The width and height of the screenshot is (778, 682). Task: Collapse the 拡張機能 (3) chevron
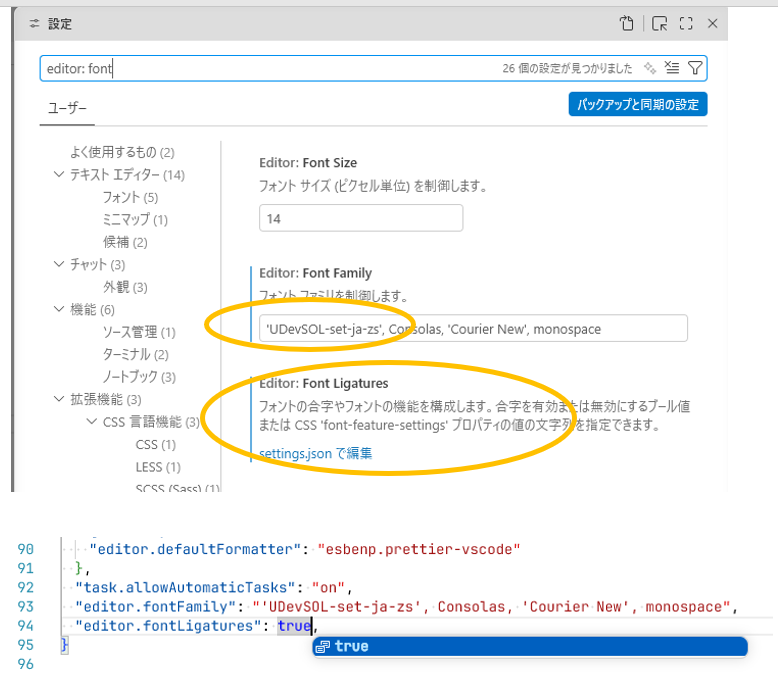pos(59,399)
